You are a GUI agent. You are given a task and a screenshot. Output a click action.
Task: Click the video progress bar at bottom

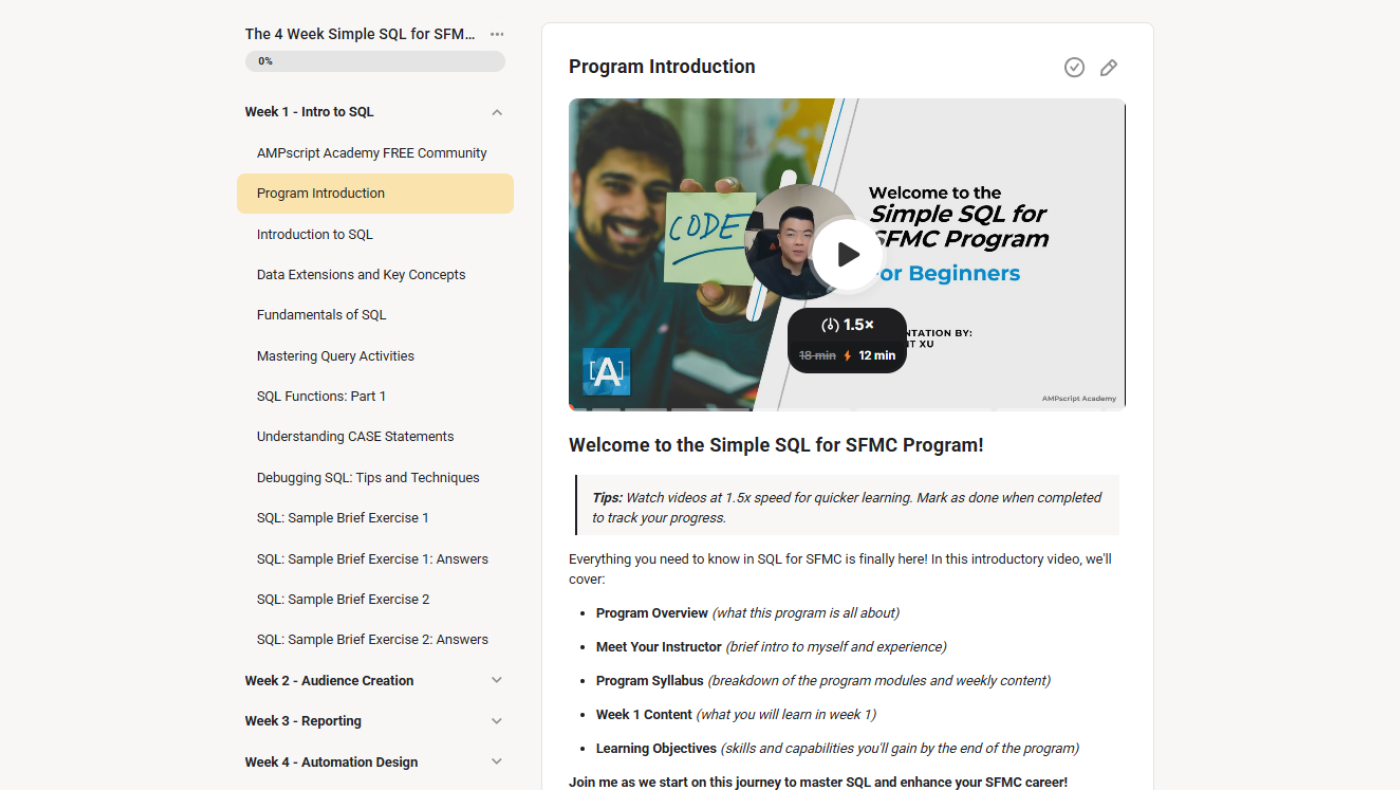click(x=847, y=408)
